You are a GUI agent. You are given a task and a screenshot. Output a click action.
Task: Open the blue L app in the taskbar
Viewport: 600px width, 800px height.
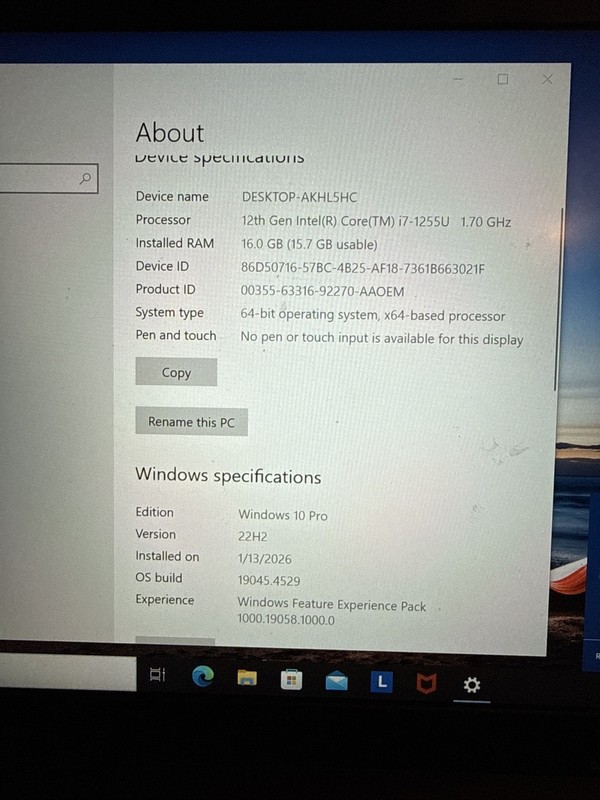[381, 682]
